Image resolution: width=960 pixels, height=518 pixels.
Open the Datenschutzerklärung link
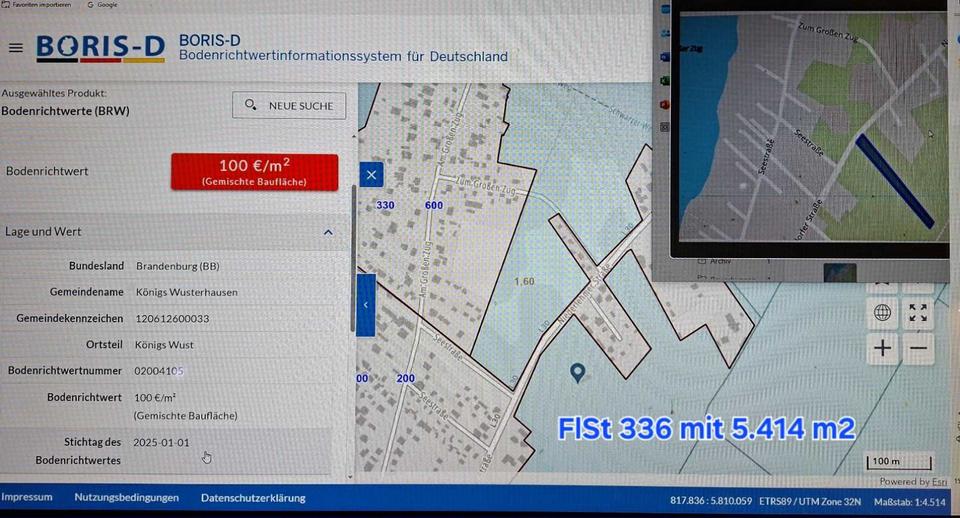pos(253,498)
